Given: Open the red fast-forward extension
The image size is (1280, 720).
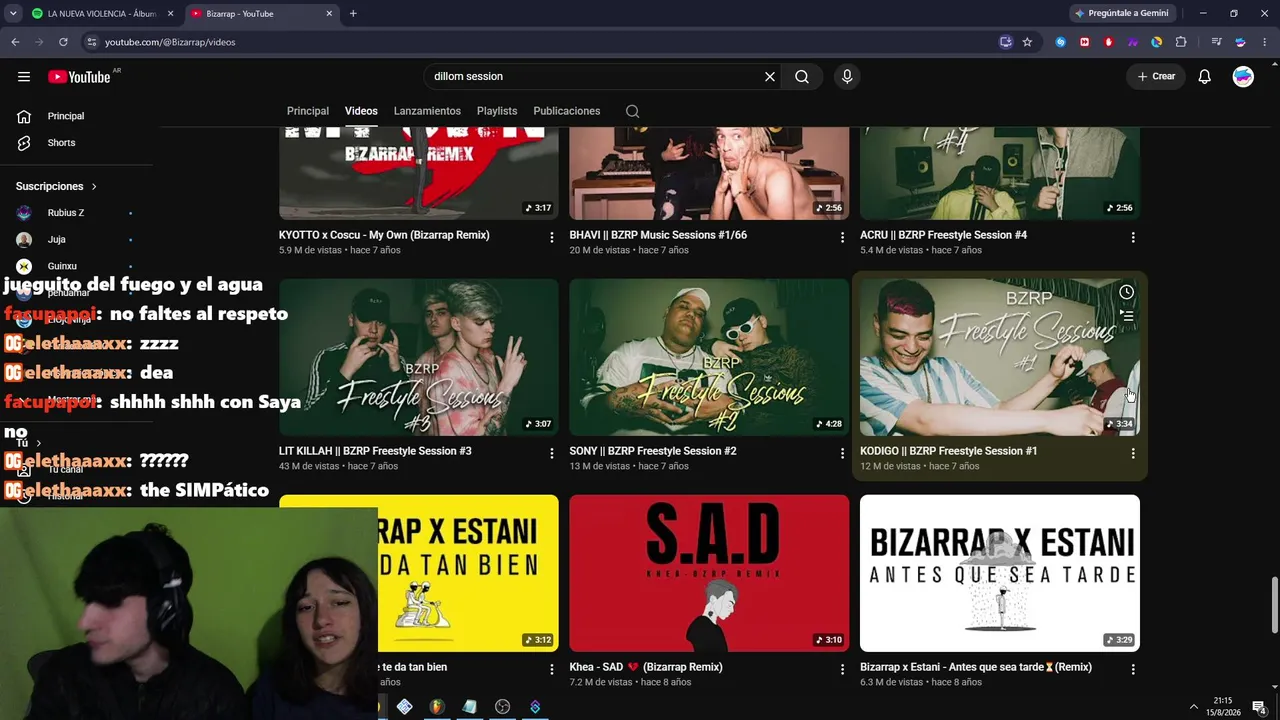Looking at the screenshot, I should coord(1084,42).
